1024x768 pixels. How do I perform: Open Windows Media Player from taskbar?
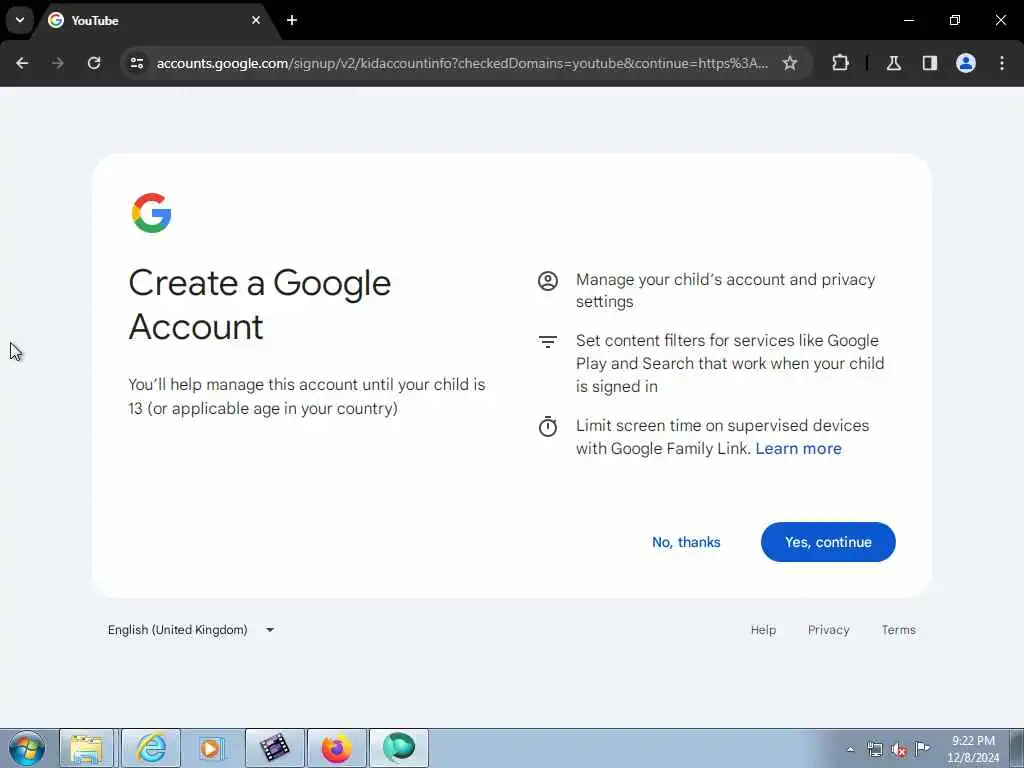tap(211, 748)
